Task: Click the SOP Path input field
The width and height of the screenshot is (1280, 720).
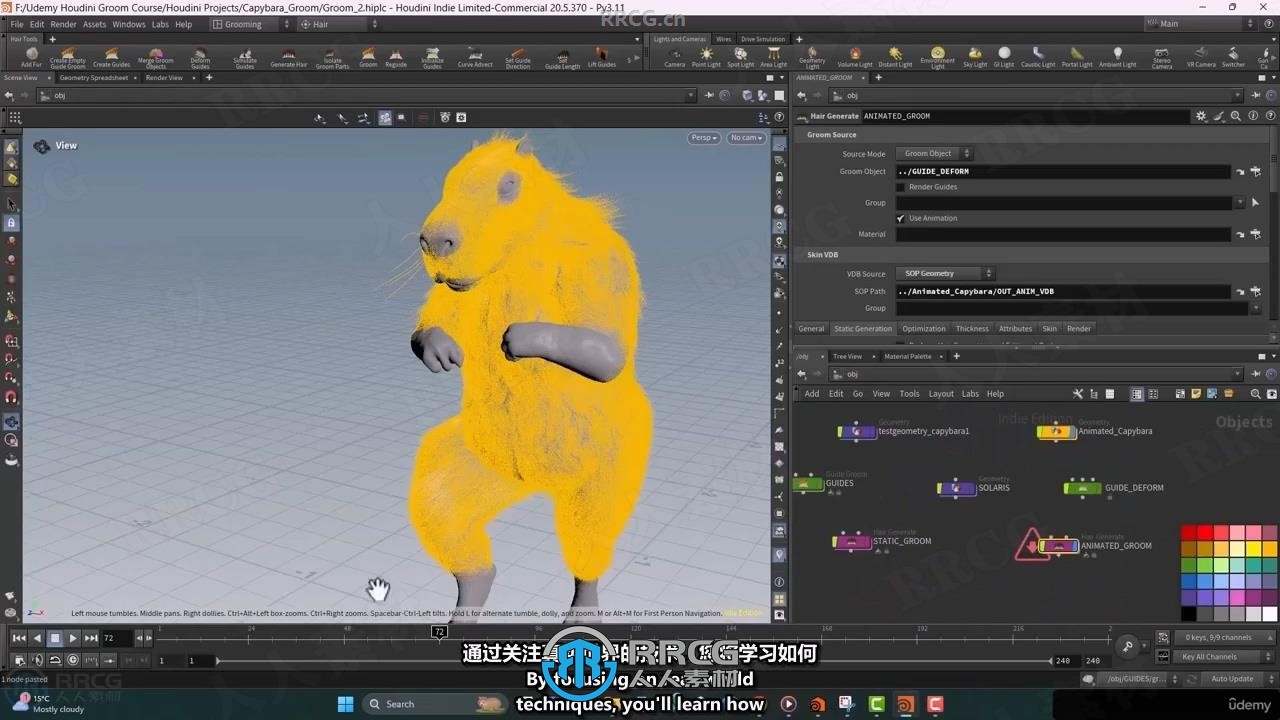Action: [x=1063, y=291]
